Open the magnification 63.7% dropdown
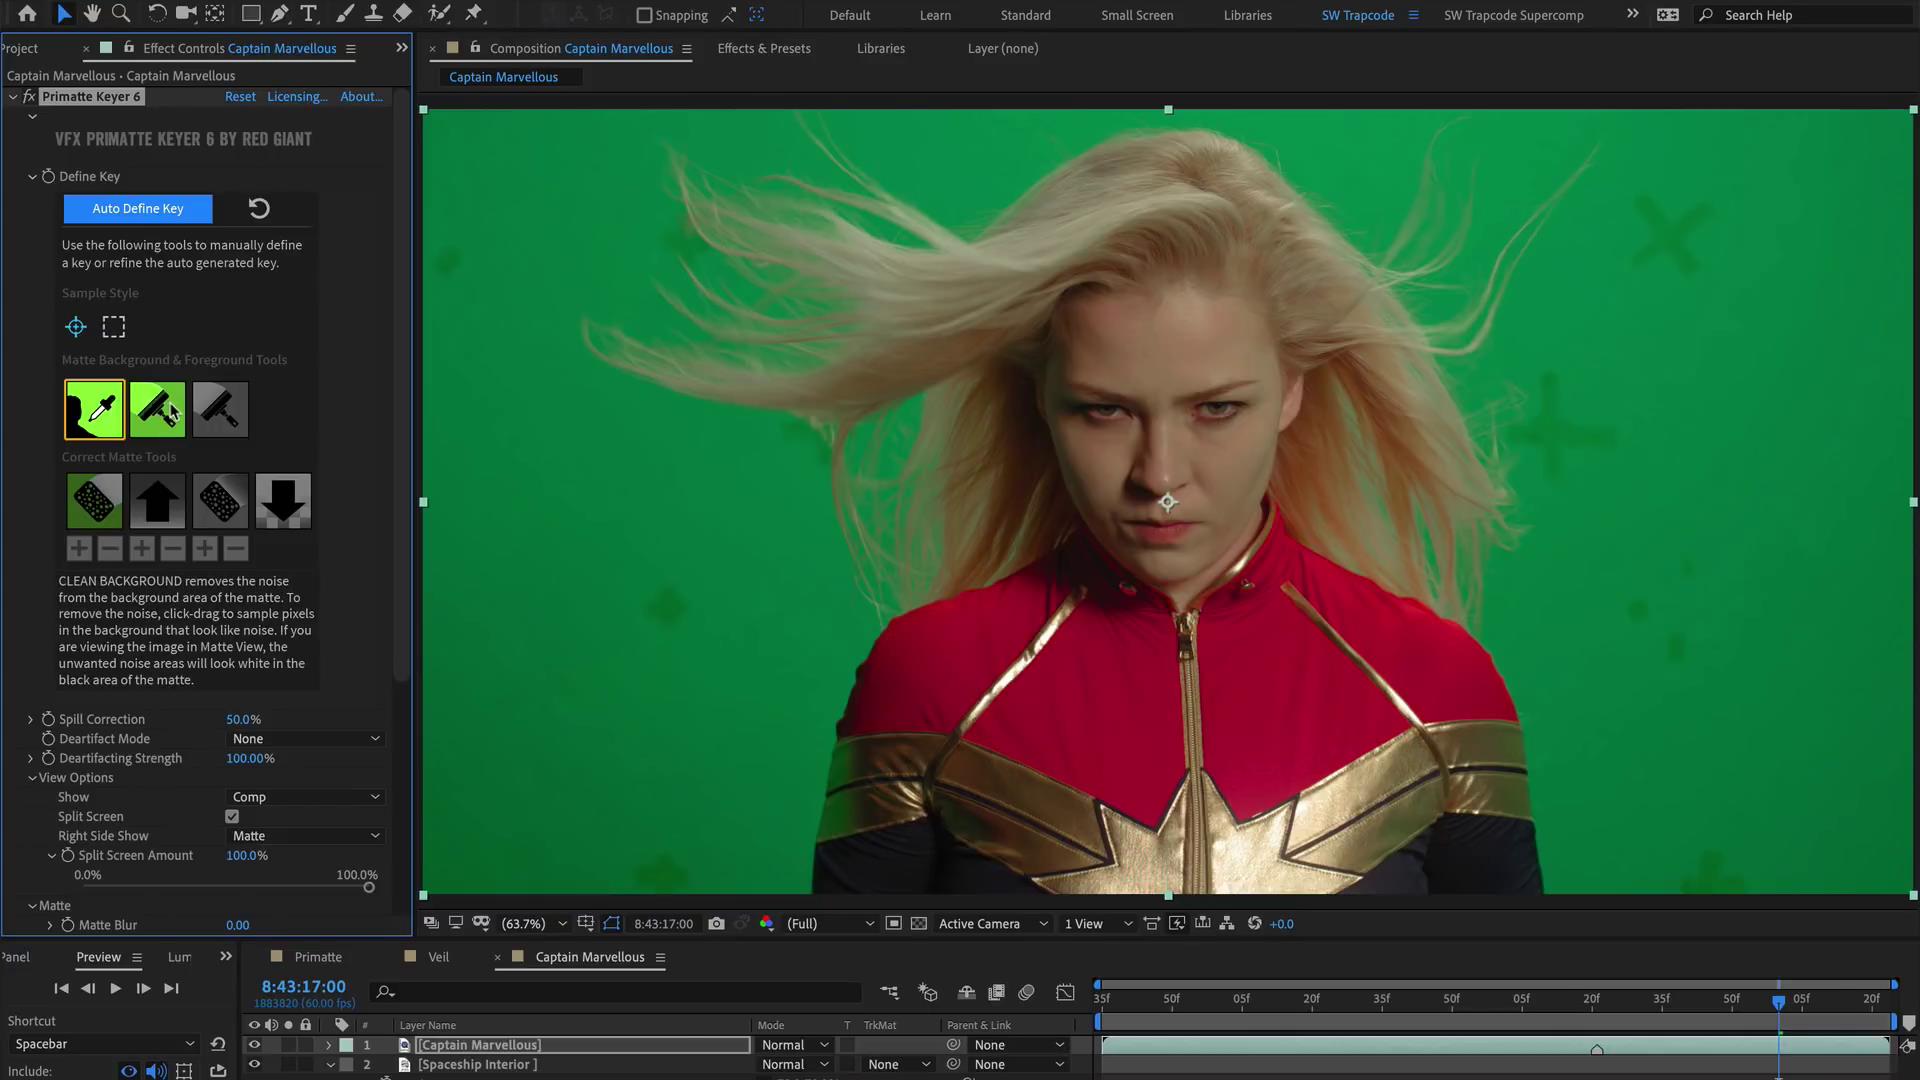 click(535, 924)
